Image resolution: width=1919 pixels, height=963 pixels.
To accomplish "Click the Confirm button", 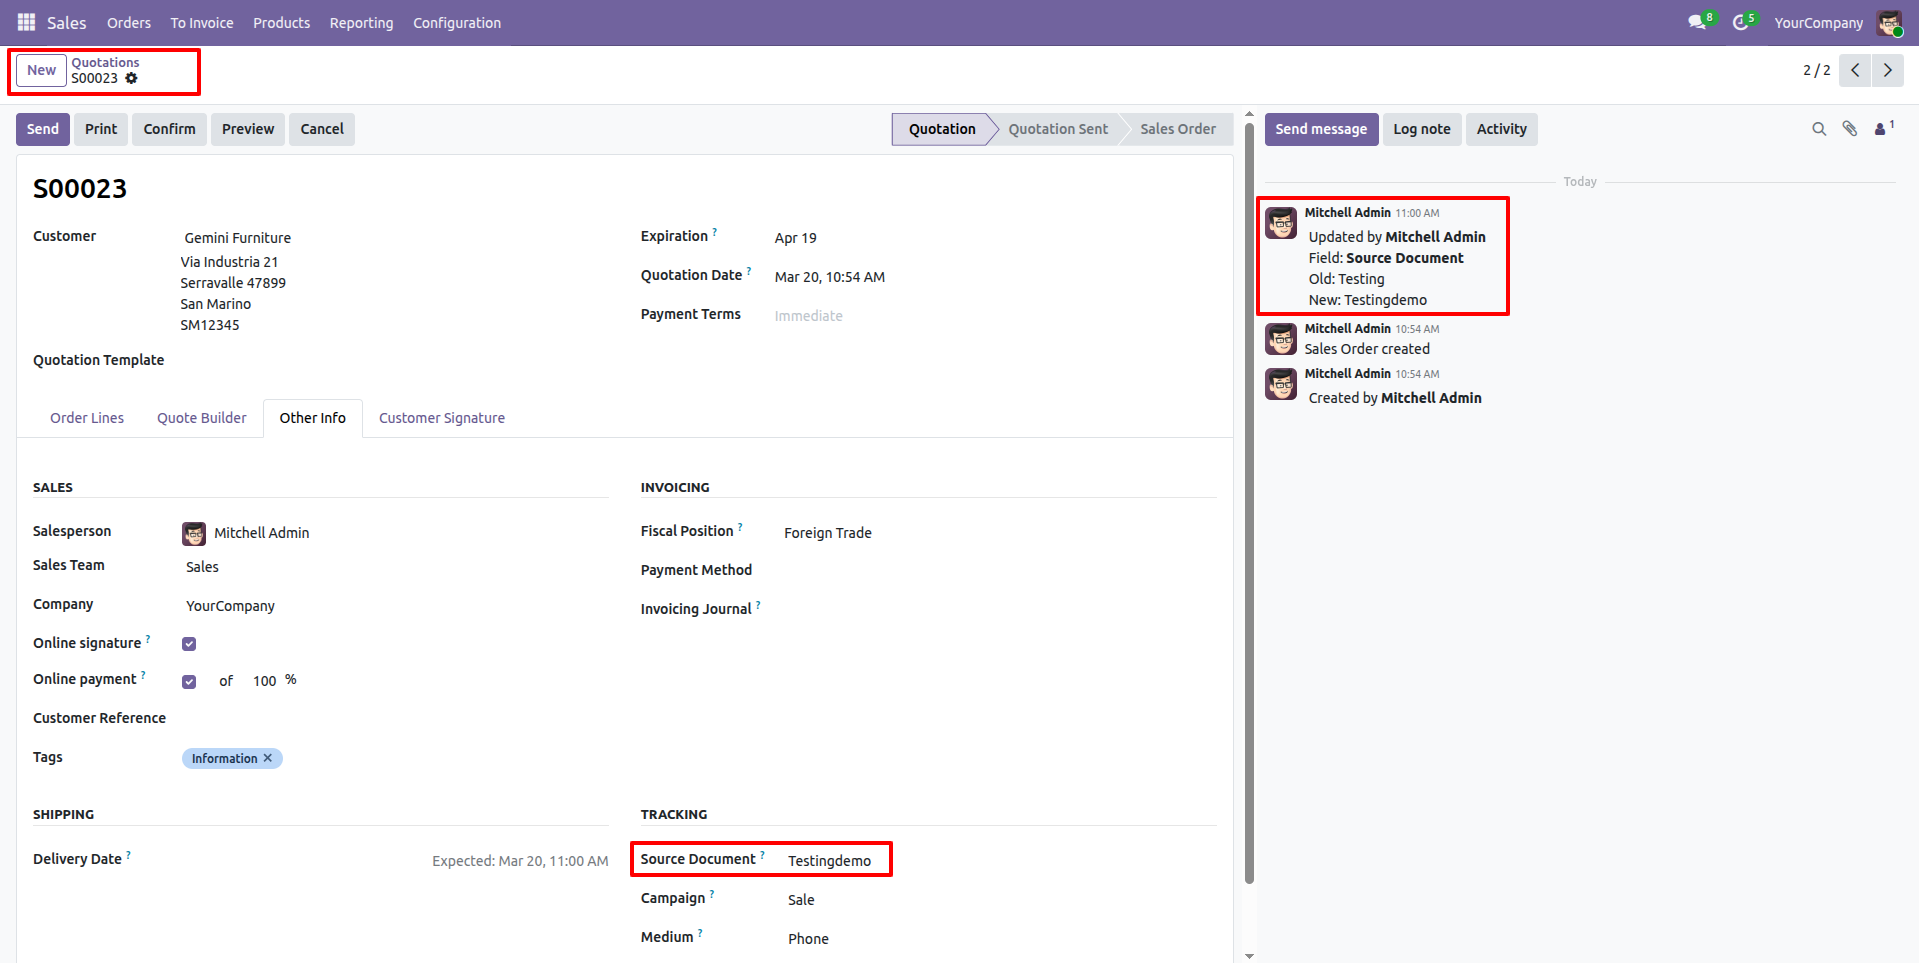I will pos(169,129).
